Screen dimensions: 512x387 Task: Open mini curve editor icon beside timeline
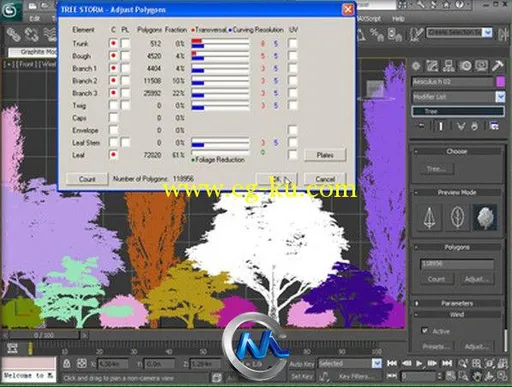click(x=12, y=348)
